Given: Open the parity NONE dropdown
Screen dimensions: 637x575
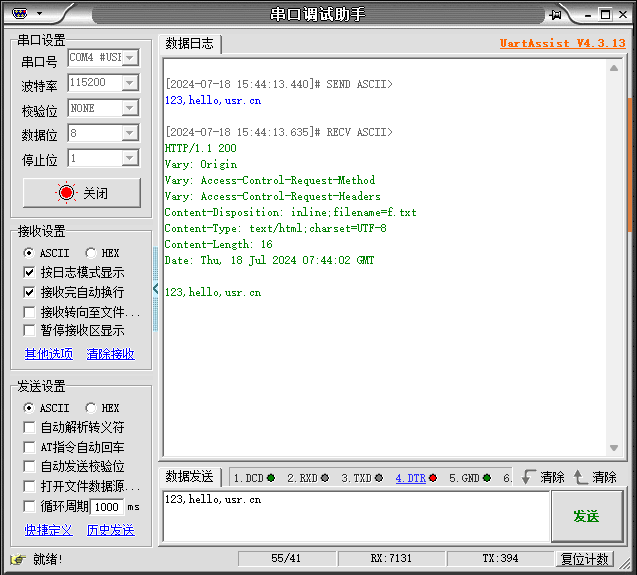Looking at the screenshot, I should [129, 108].
